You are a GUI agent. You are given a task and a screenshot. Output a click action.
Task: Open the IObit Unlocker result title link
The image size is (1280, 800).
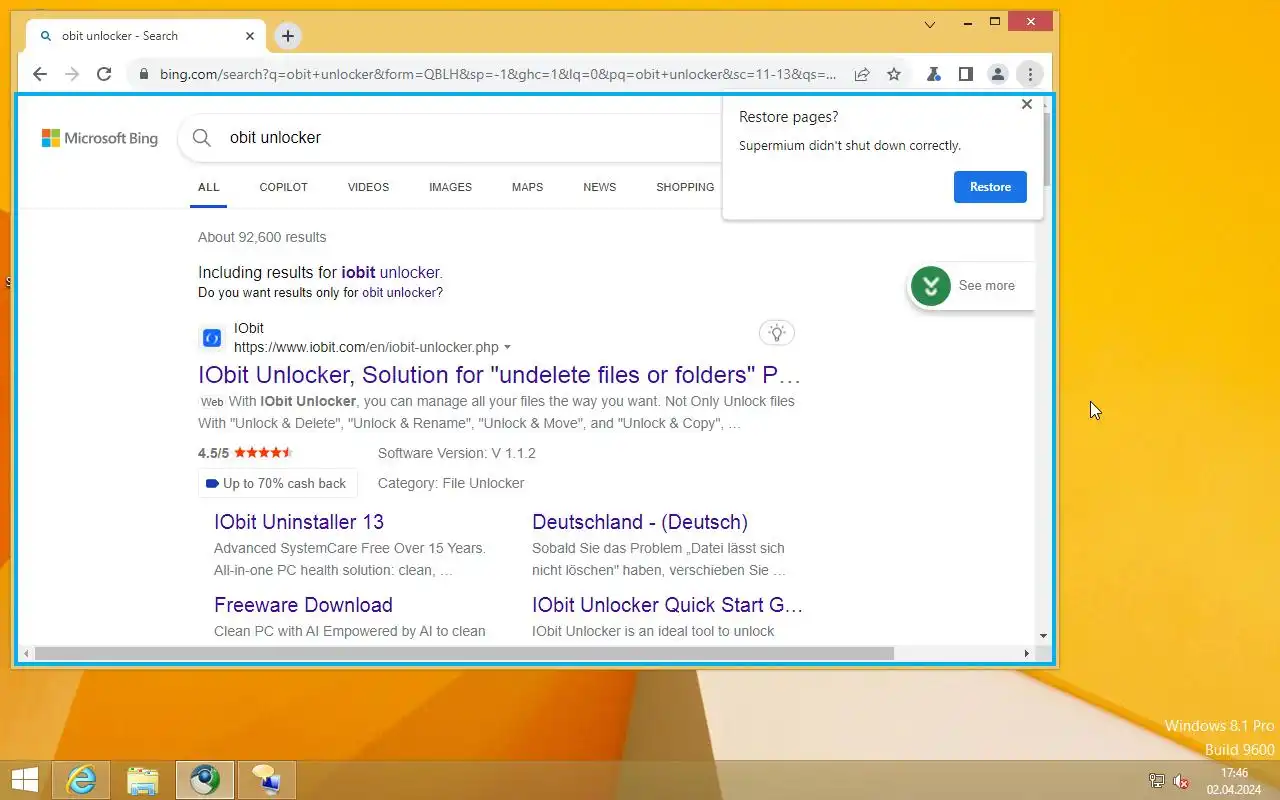tap(500, 375)
